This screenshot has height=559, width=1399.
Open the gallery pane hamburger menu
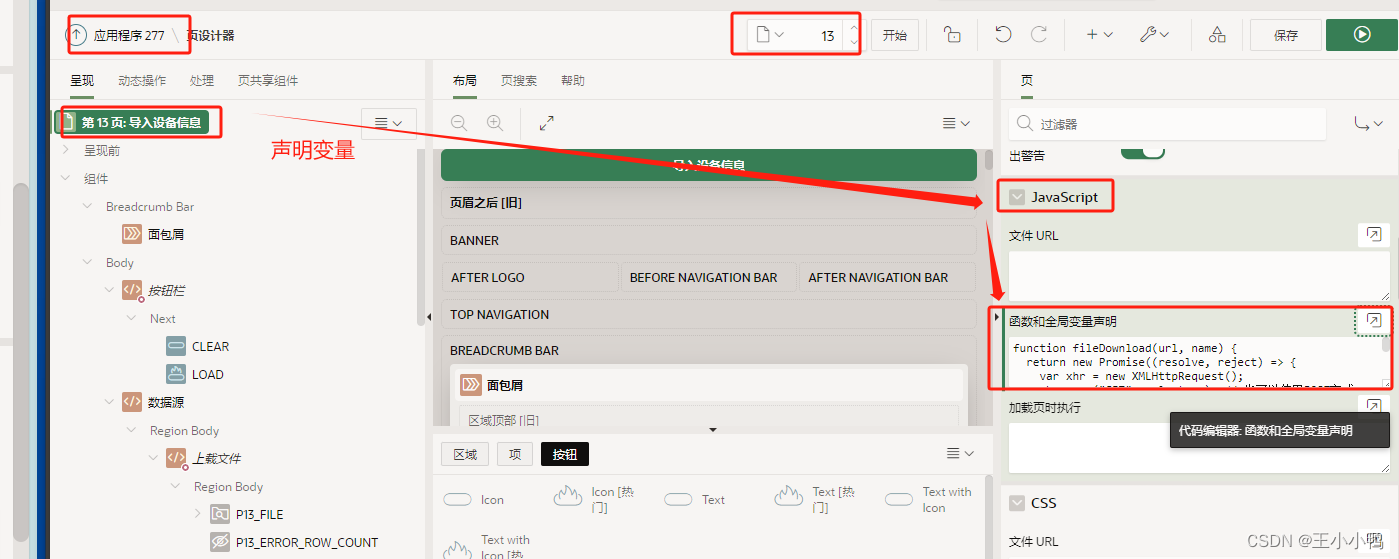tap(960, 454)
